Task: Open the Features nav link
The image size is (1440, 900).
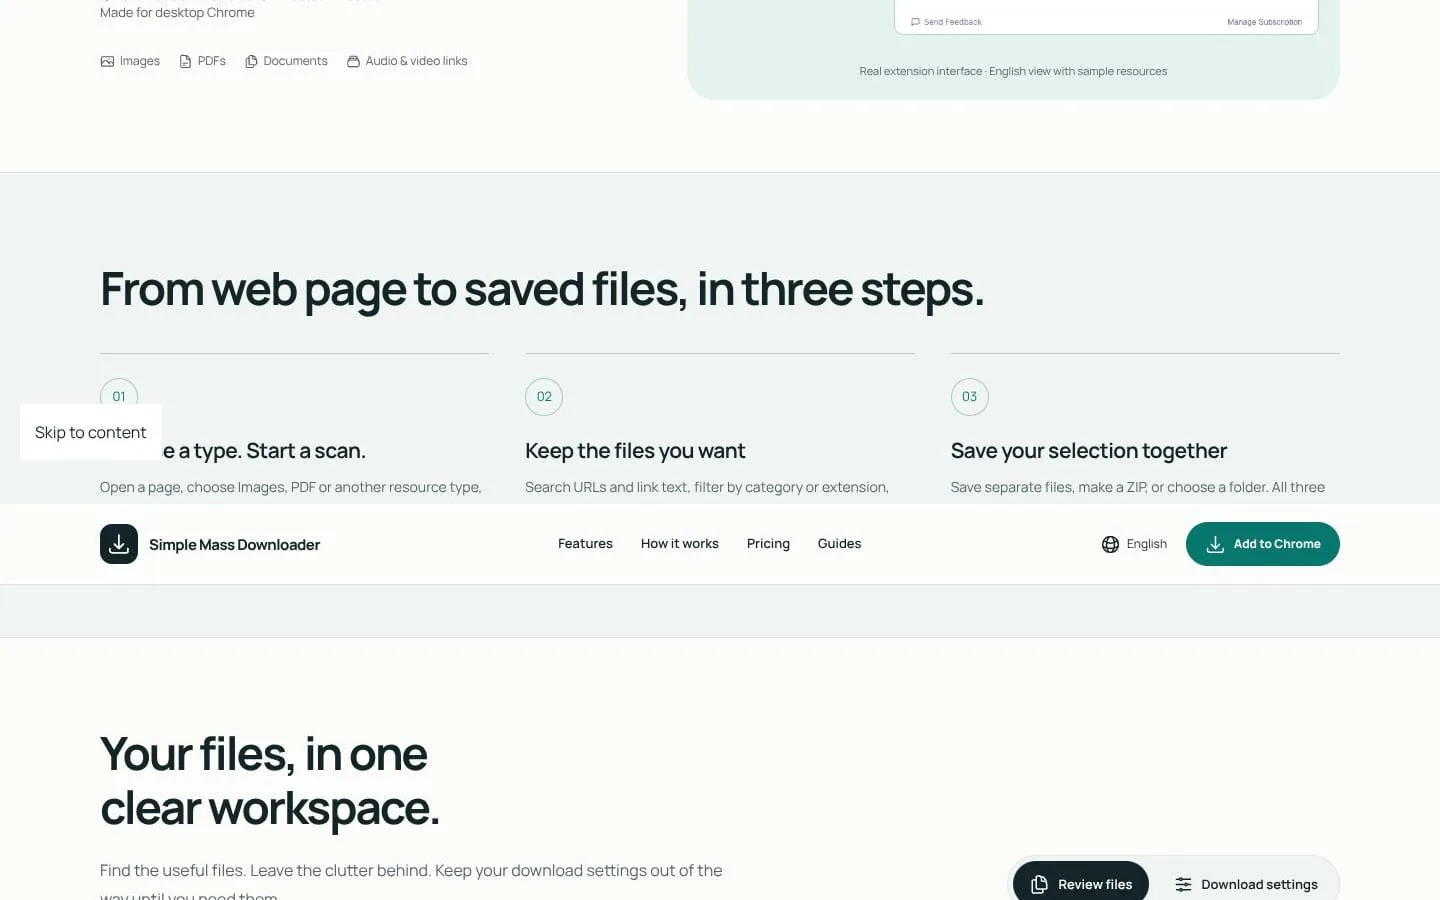Action: tap(585, 544)
